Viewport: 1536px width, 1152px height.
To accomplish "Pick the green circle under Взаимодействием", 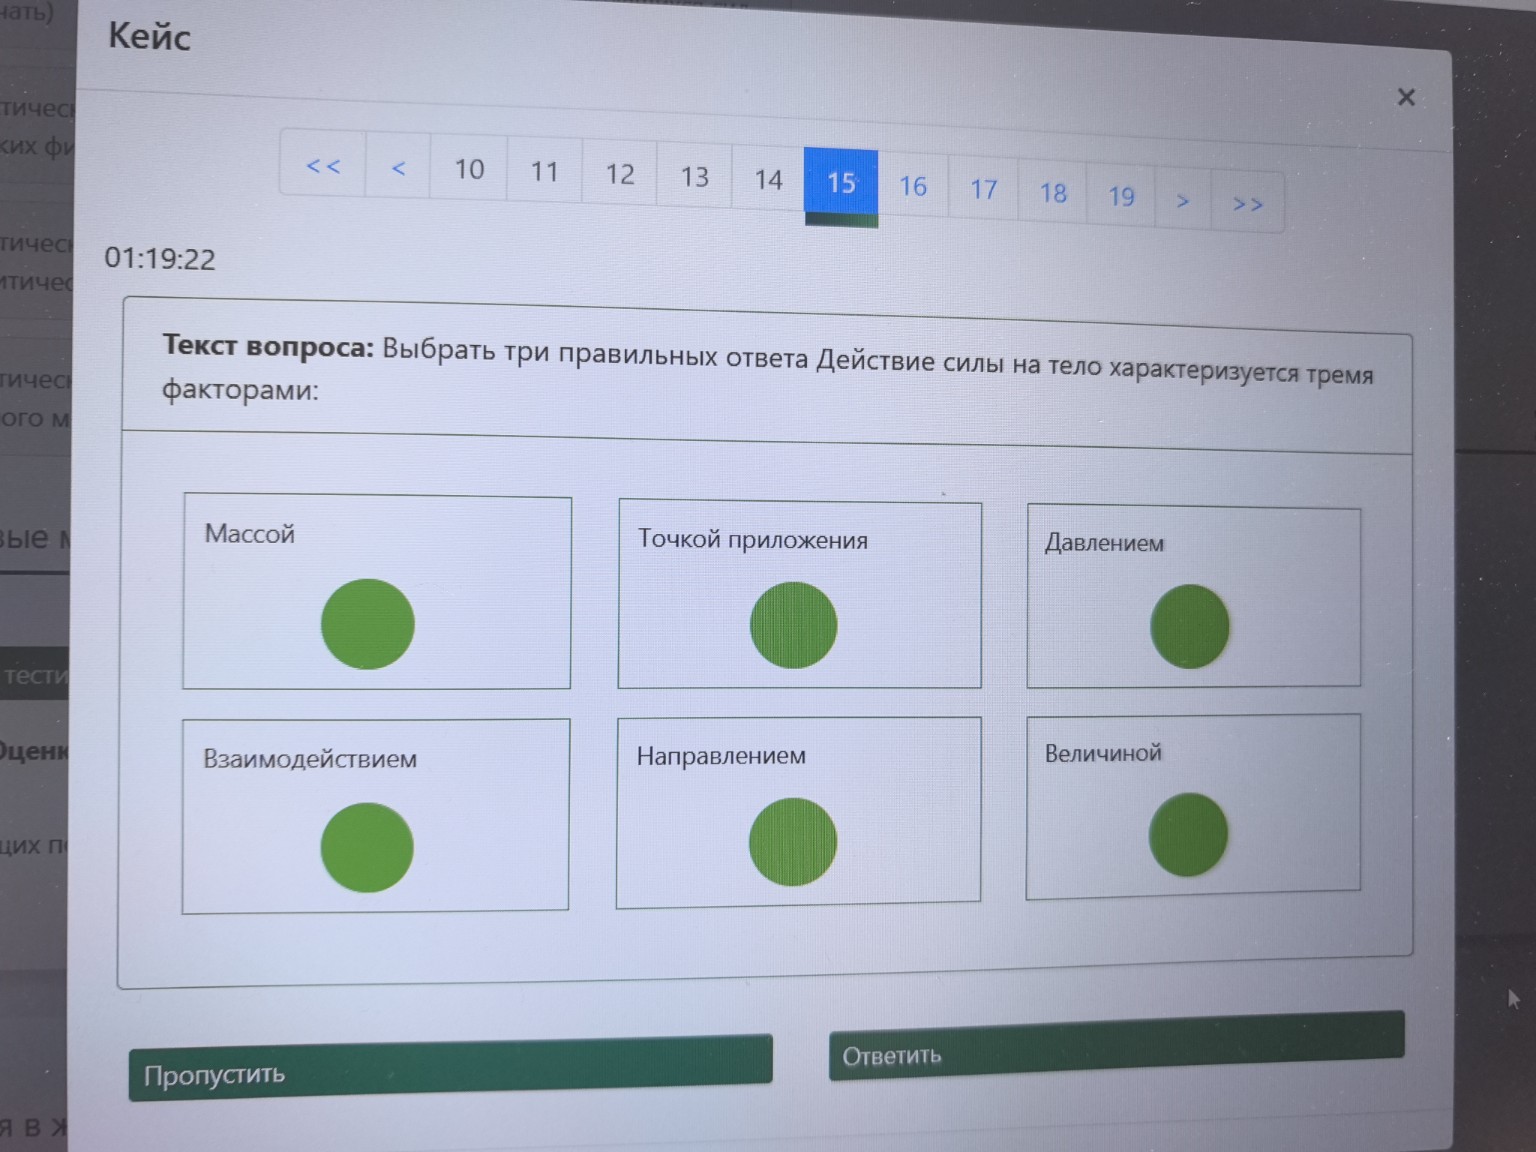I will pos(366,847).
